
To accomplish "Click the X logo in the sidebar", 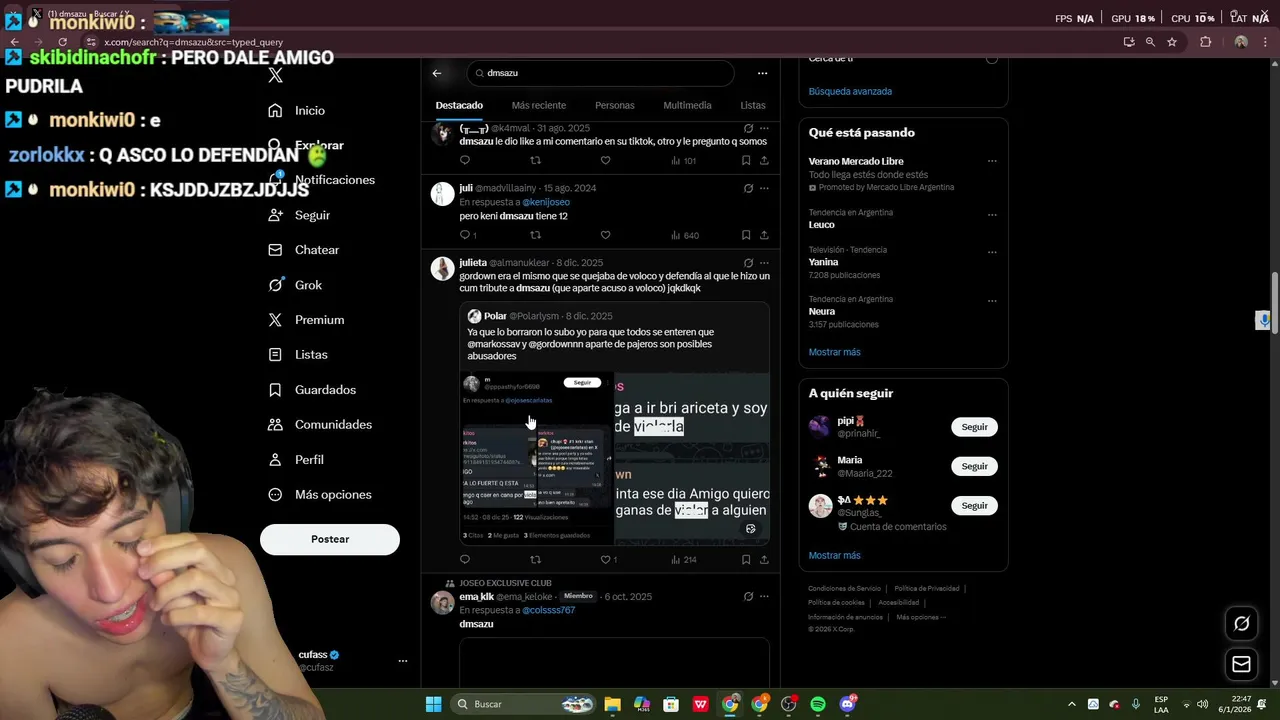I will point(276,76).
